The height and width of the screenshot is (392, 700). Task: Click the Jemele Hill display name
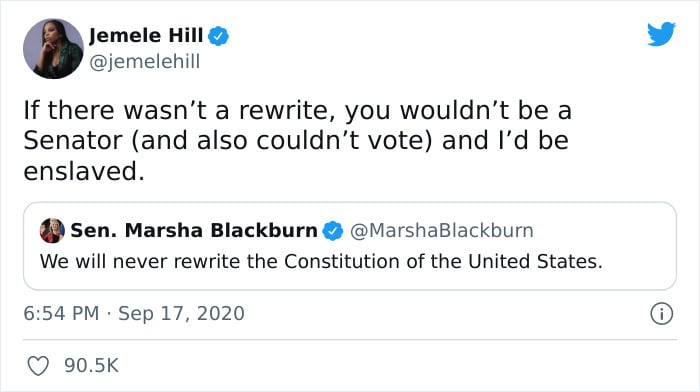click(x=146, y=35)
